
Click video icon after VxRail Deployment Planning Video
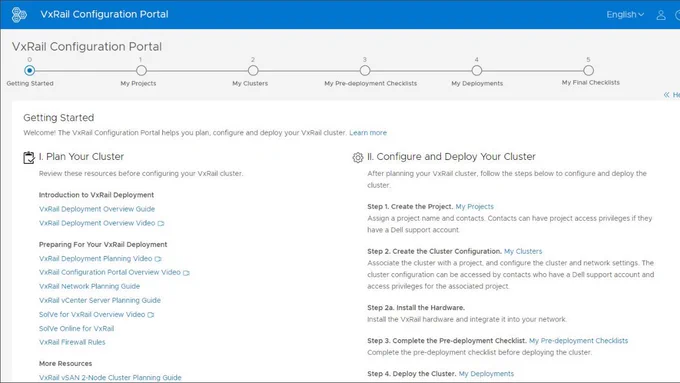[x=158, y=259]
